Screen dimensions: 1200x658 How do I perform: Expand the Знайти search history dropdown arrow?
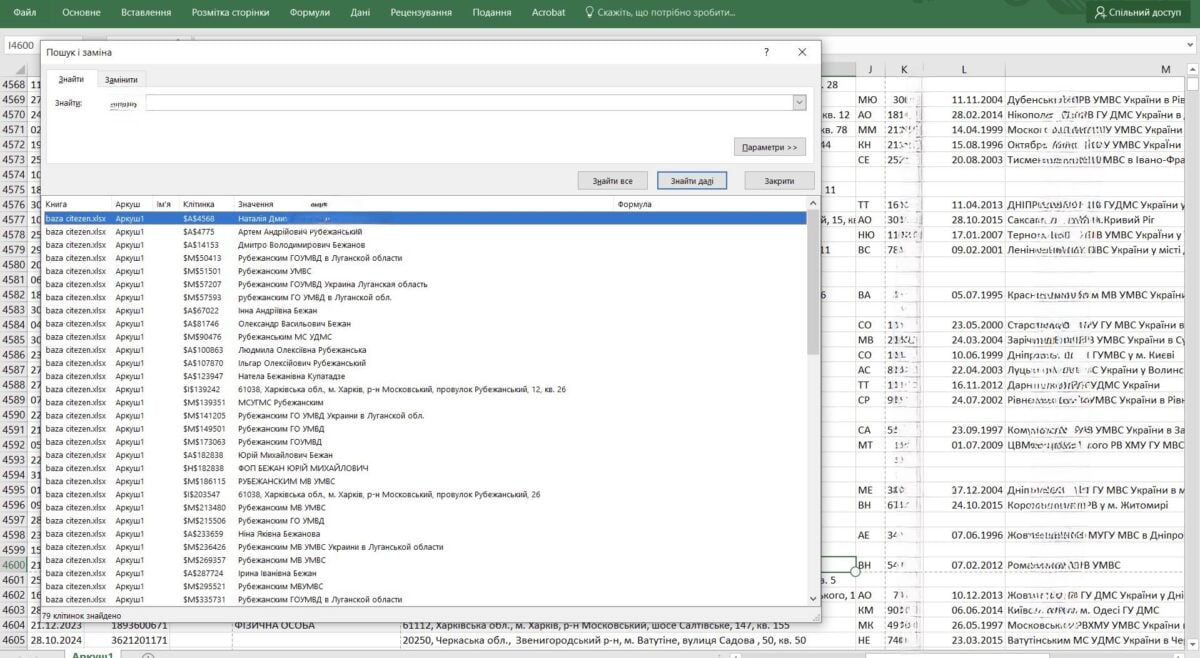(x=799, y=102)
